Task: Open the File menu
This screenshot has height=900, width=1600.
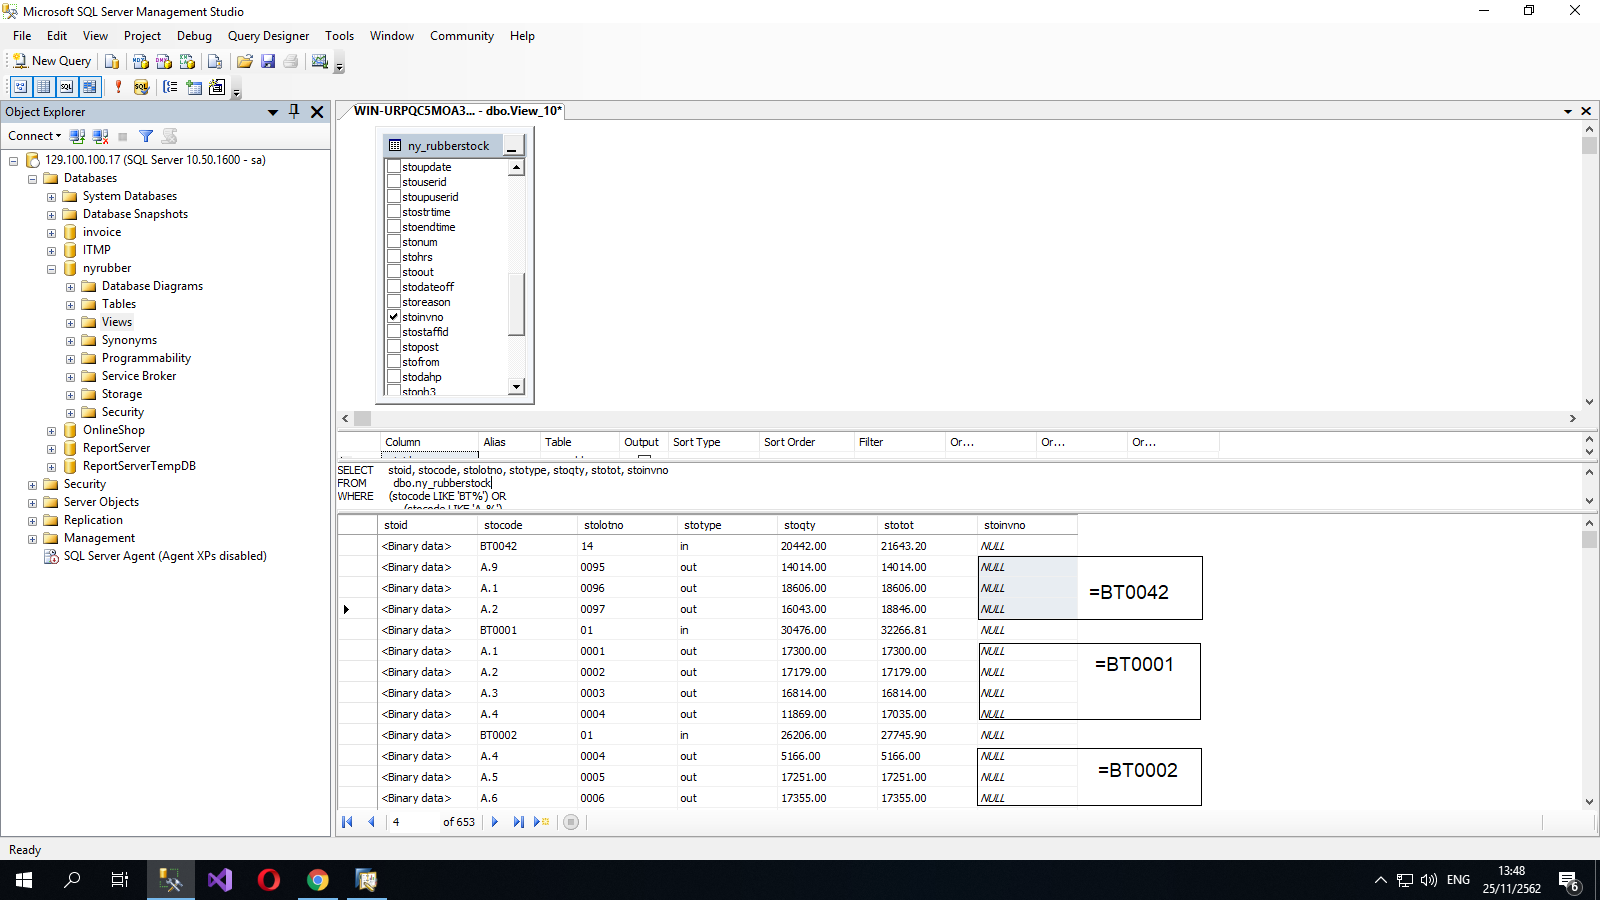Action: point(22,36)
